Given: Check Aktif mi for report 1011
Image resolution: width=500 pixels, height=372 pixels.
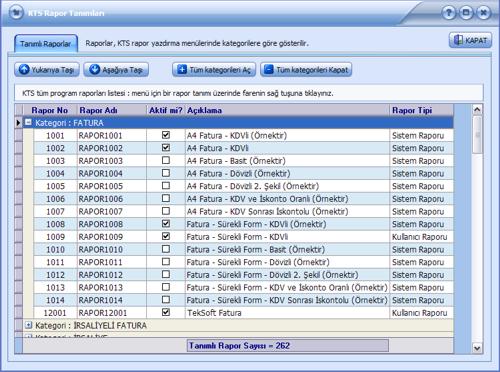Looking at the screenshot, I should tap(166, 262).
